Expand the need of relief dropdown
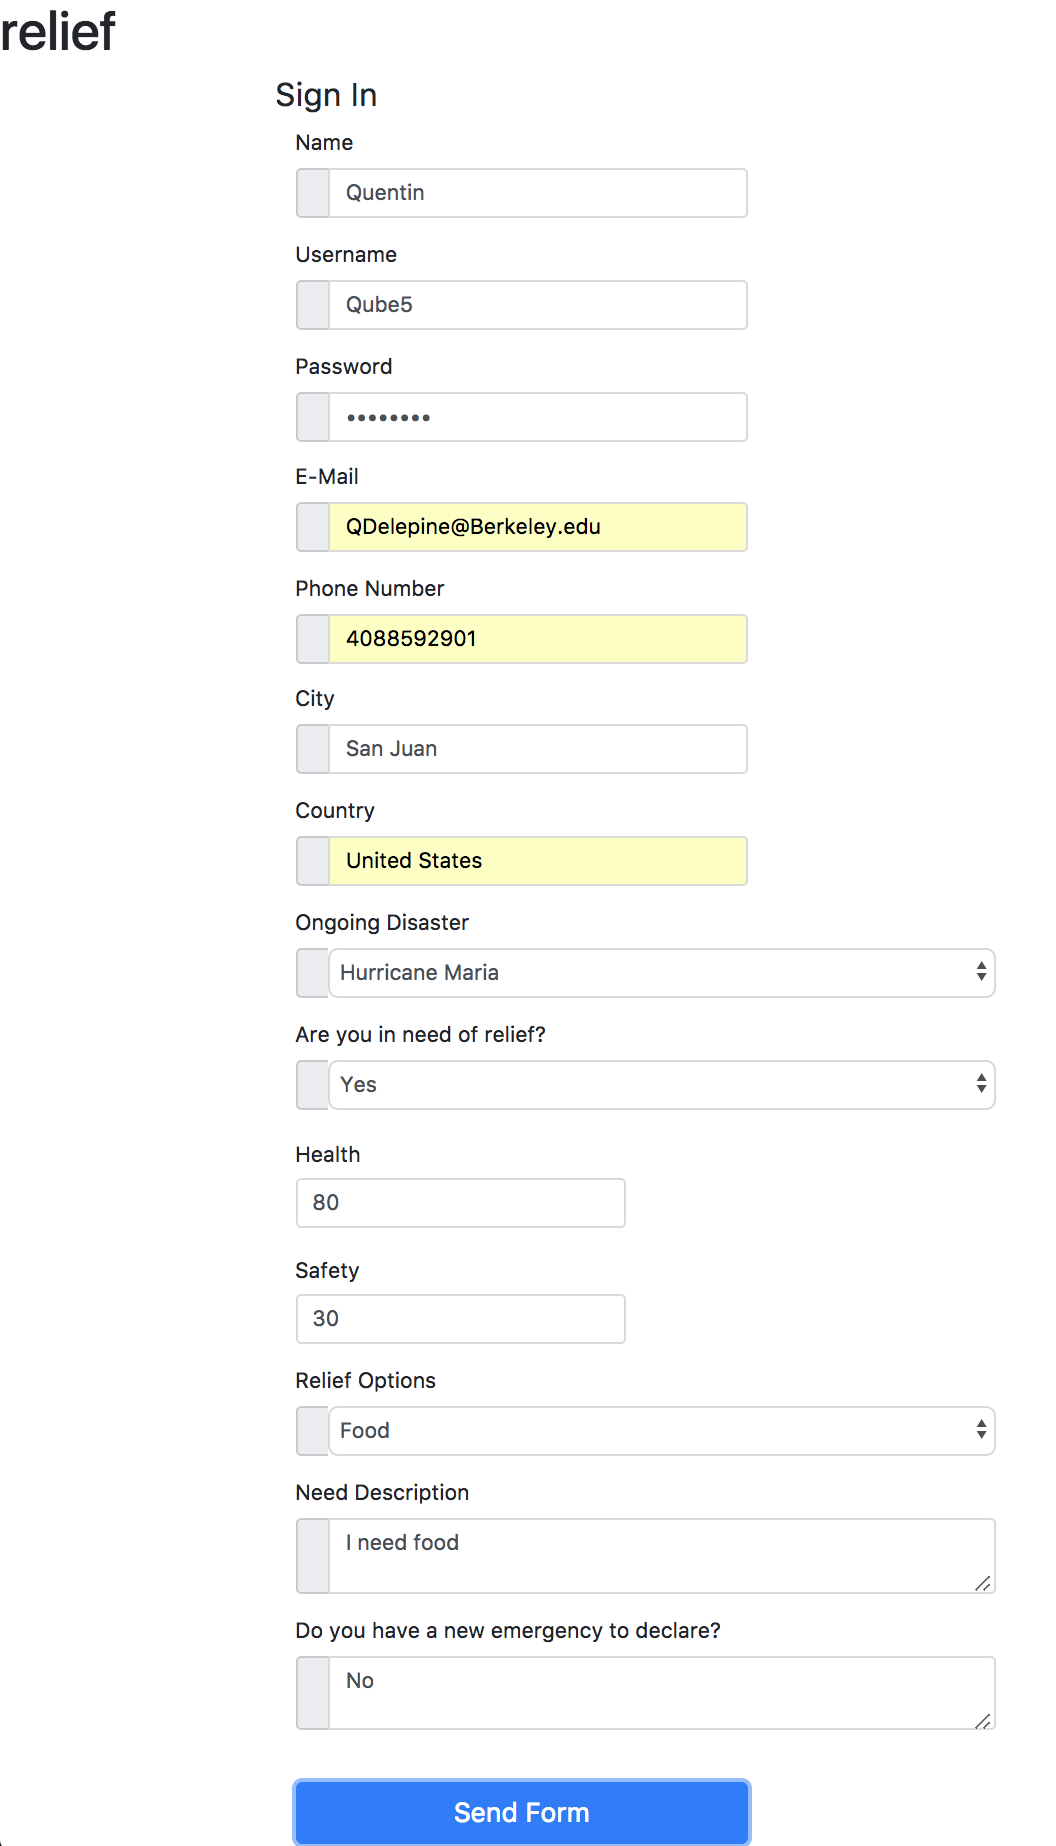The height and width of the screenshot is (1846, 1056). [x=661, y=1085]
